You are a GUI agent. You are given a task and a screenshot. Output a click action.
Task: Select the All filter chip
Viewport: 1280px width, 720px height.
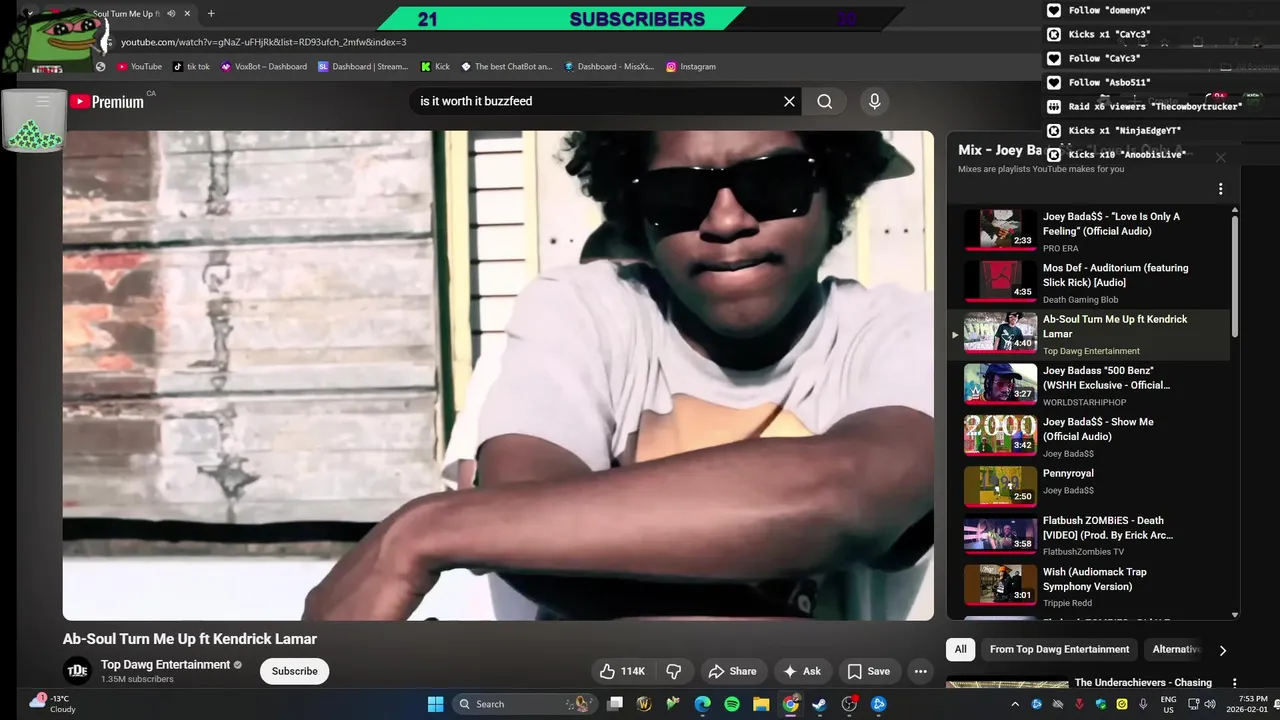tap(960, 649)
